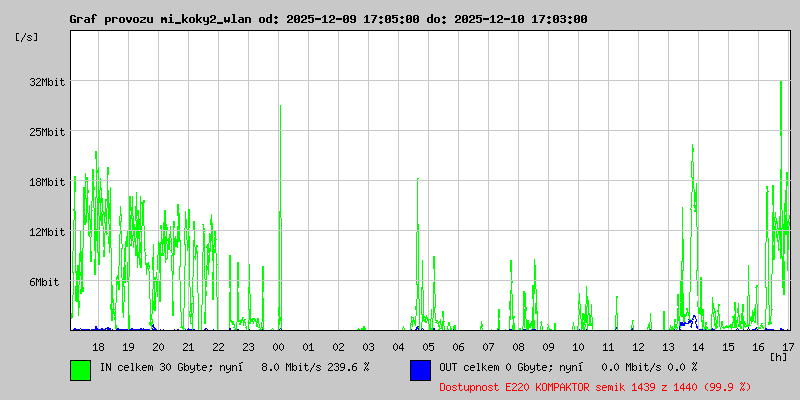Click the hour 15 x-axis label
800x400 pixels.
pos(729,347)
